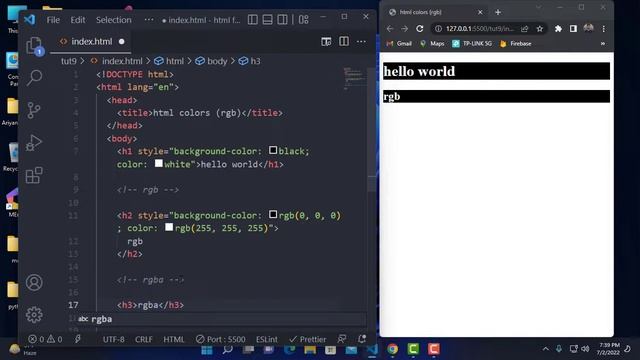Viewport: 640px width, 360px height.
Task: Click the UTF-8 encoding status item
Action: [x=113, y=339]
